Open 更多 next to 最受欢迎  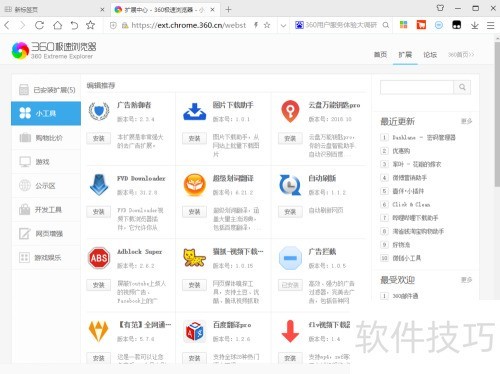pos(466,280)
